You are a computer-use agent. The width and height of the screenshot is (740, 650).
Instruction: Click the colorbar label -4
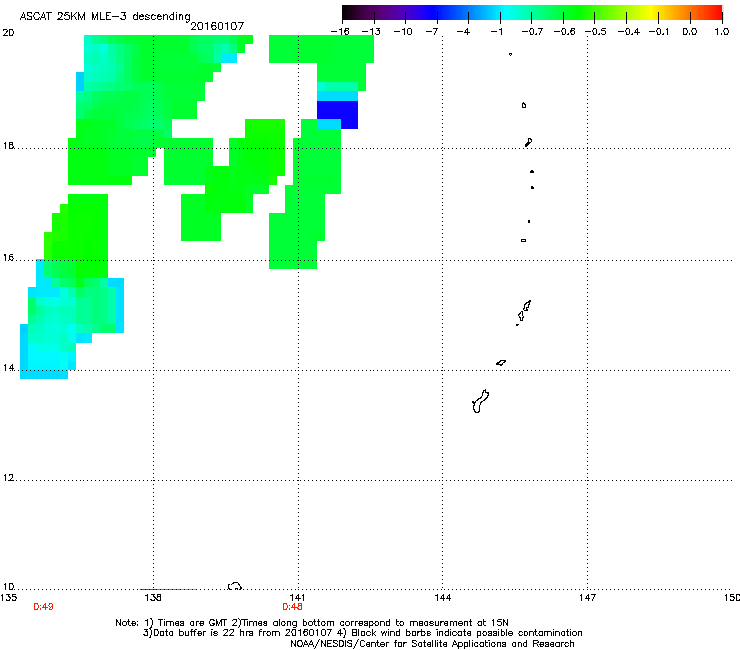point(463,32)
